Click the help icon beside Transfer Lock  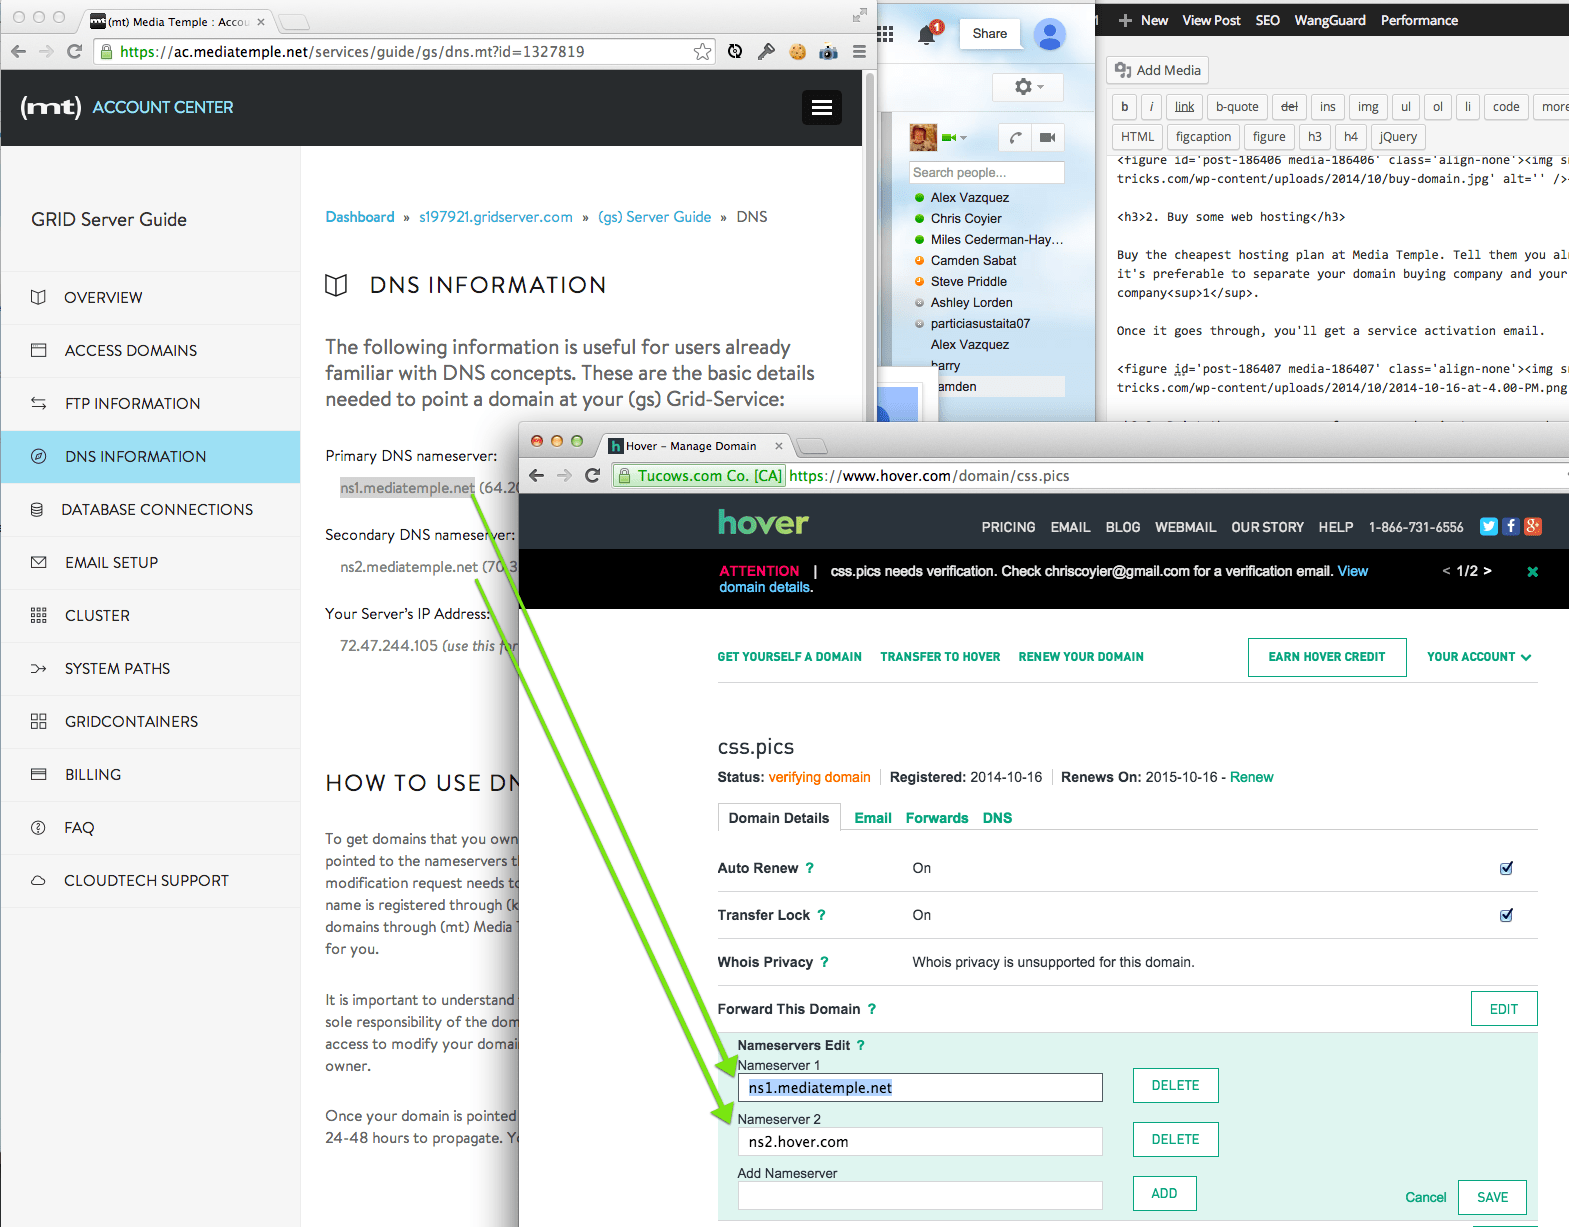click(821, 915)
